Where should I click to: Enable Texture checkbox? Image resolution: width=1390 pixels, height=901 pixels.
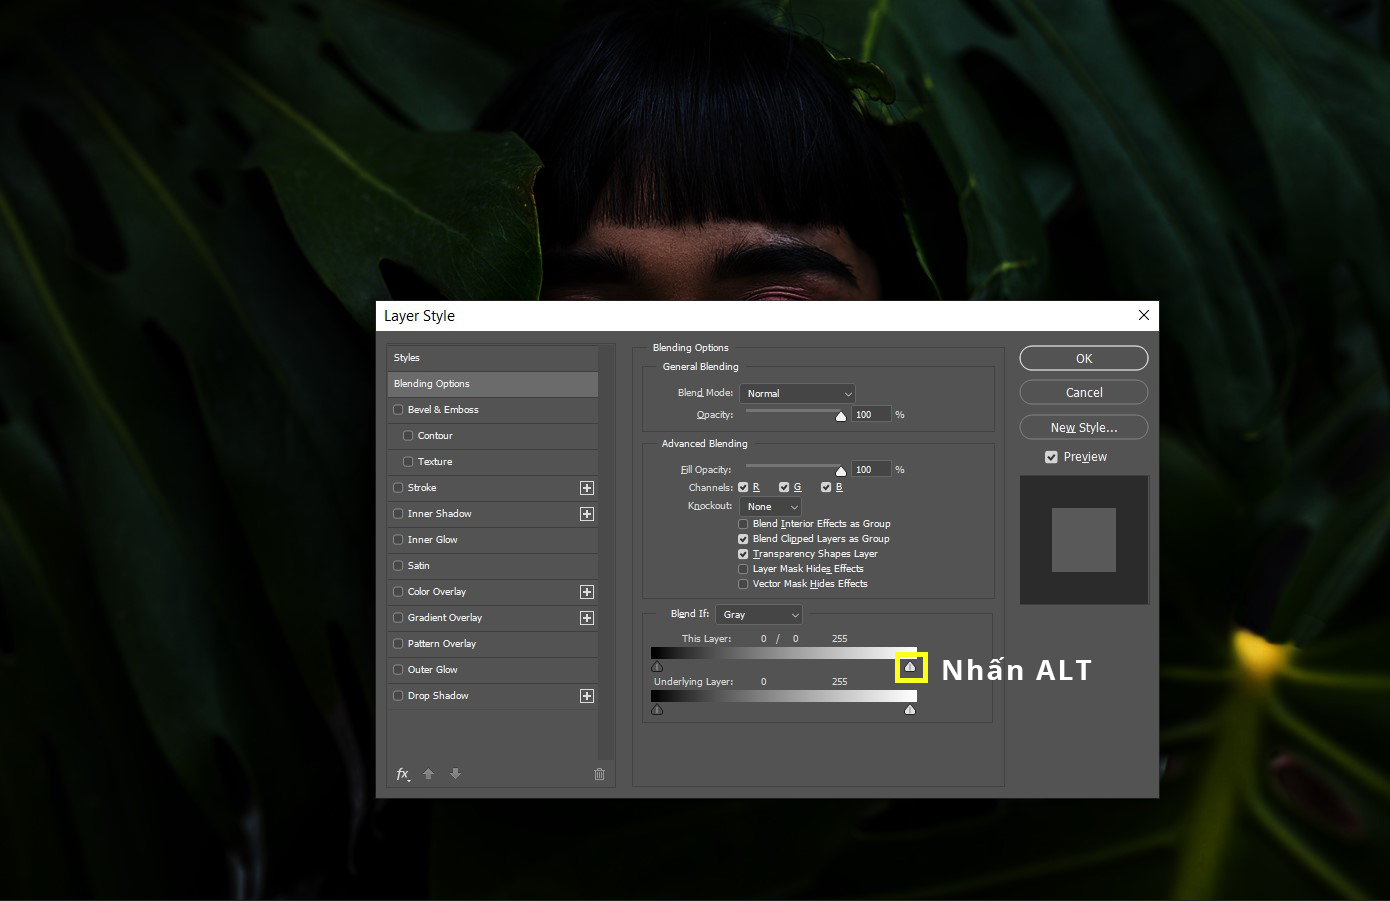point(408,462)
